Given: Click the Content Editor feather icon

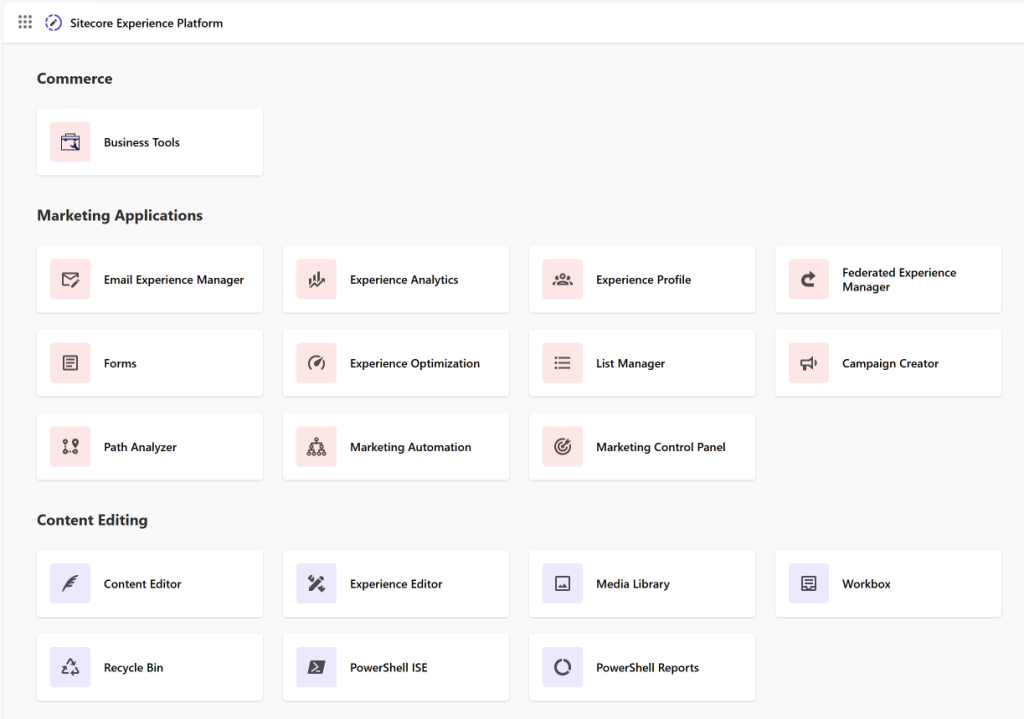Looking at the screenshot, I should click(x=71, y=584).
